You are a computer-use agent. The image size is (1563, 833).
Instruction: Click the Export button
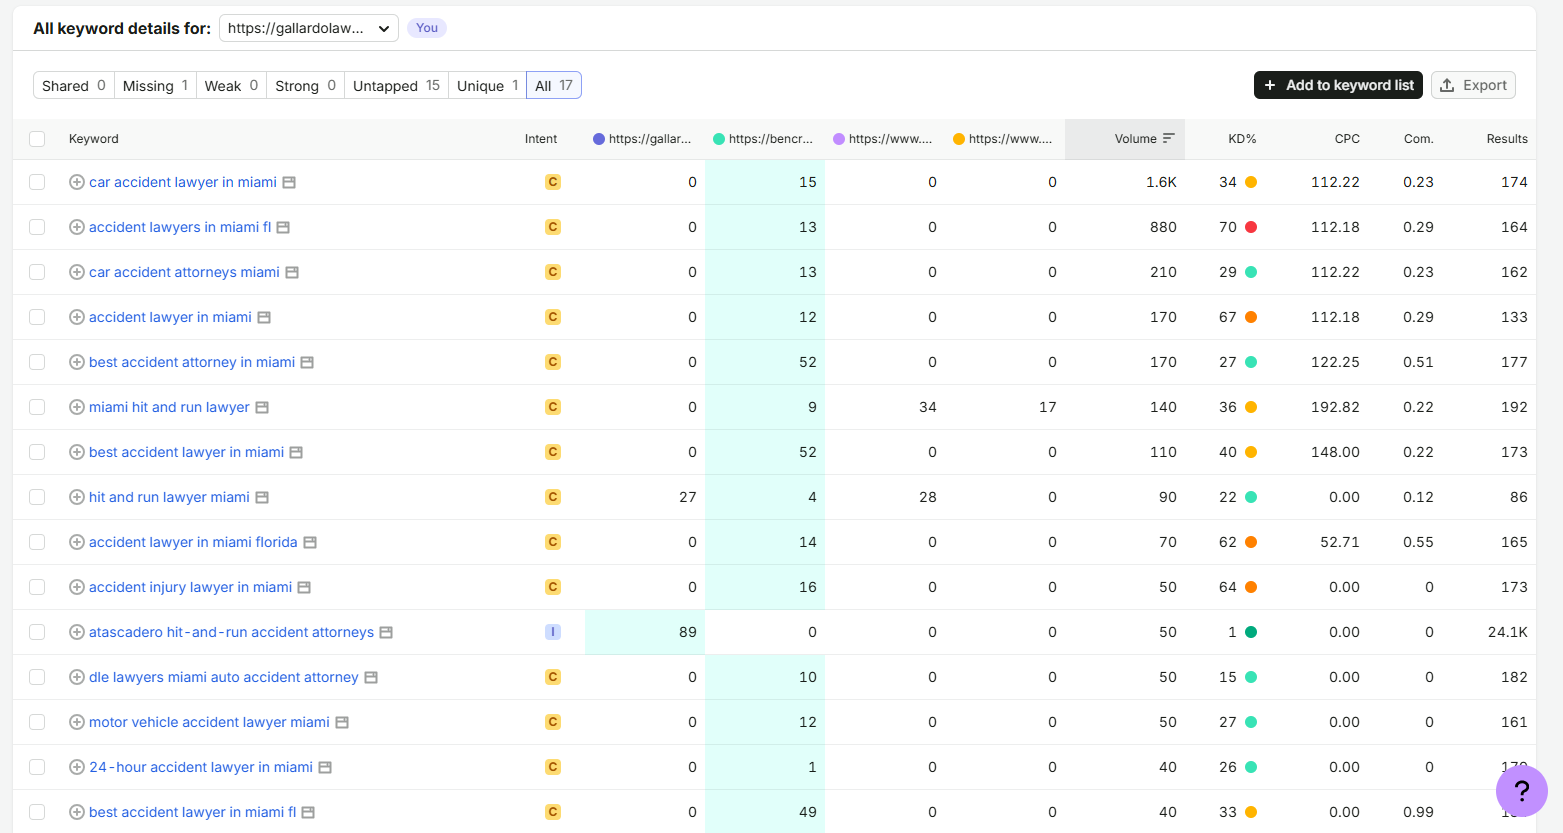click(1473, 85)
